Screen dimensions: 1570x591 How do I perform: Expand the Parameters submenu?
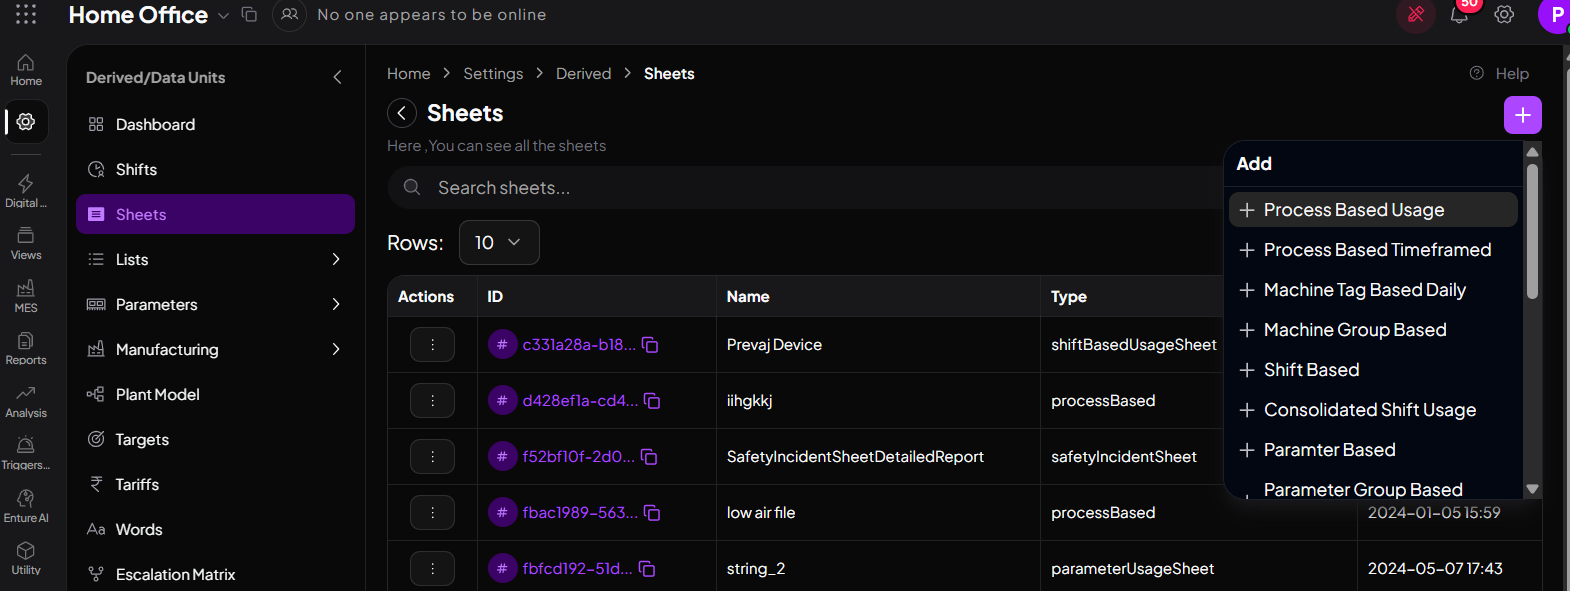pyautogui.click(x=336, y=304)
